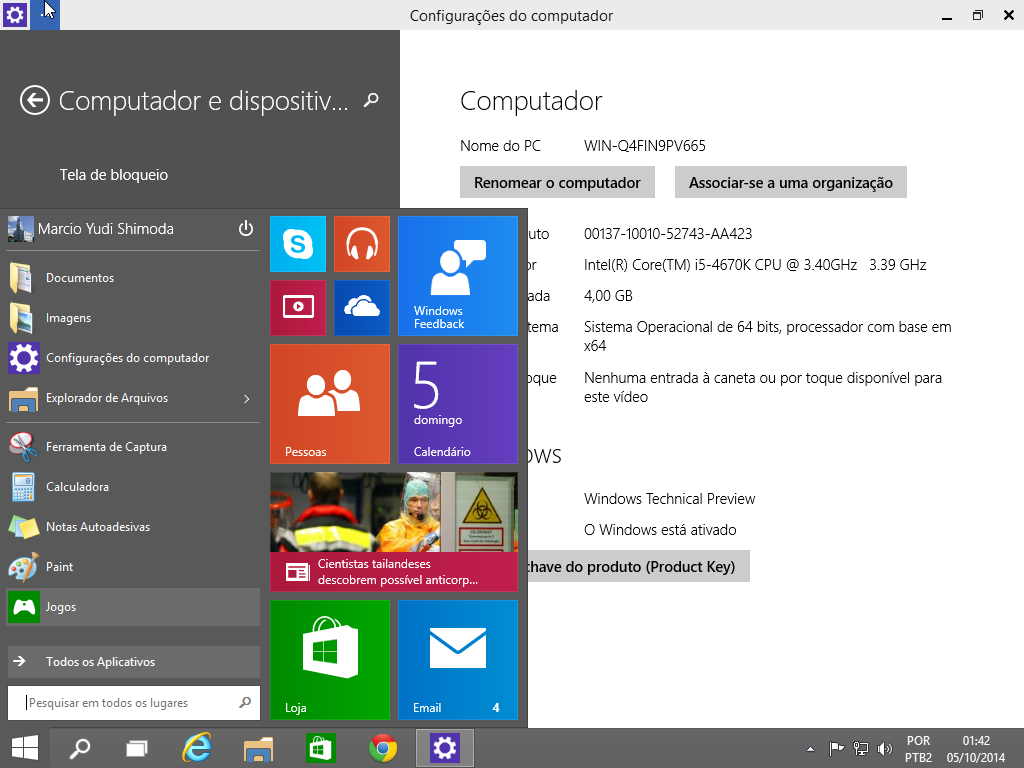Click O Windows está ativado text

(x=660, y=530)
